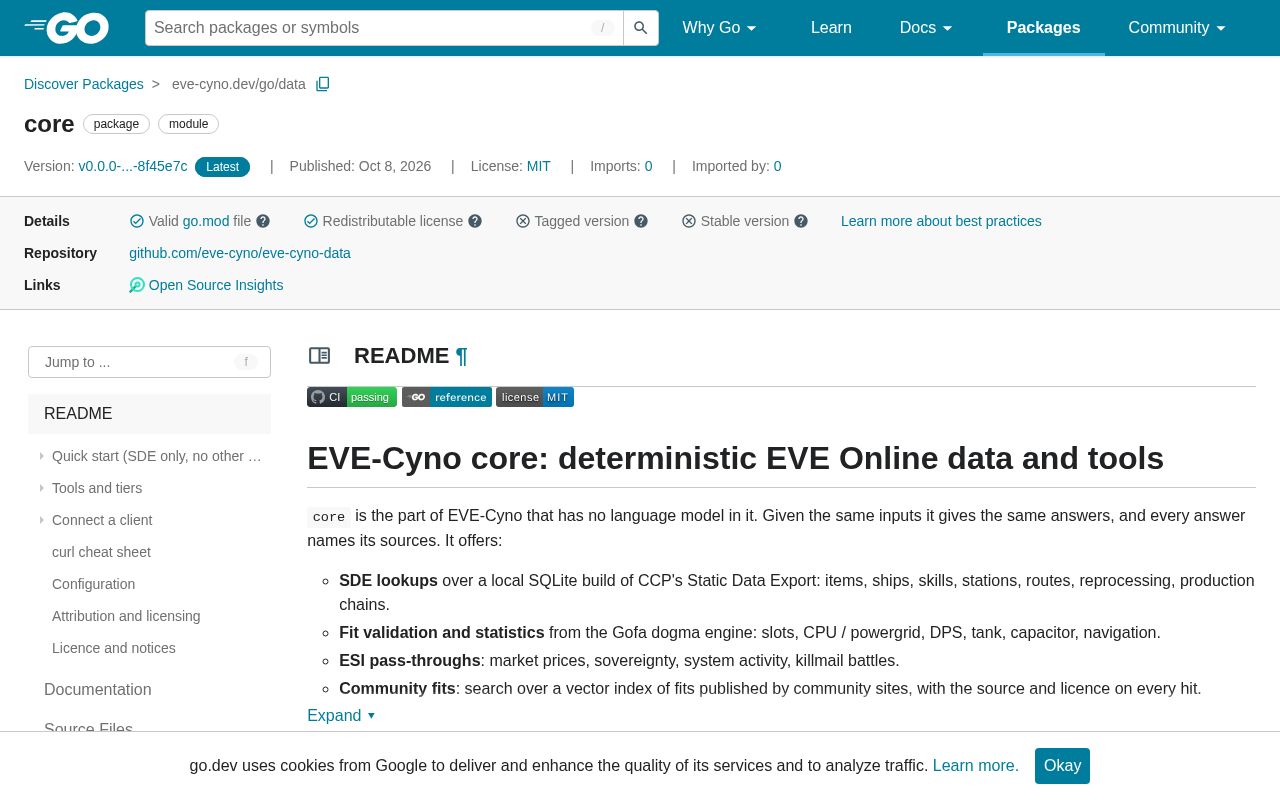Expand the Quick start tree item
Screen dimensions: 1280x800
[42, 456]
